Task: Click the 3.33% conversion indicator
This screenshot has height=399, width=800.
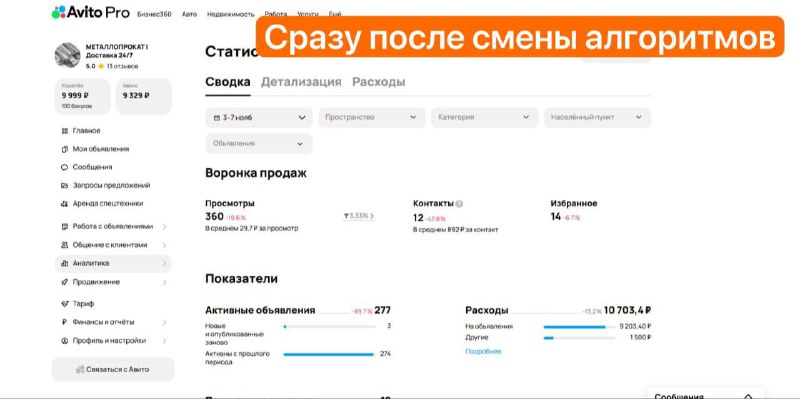Action: [359, 216]
